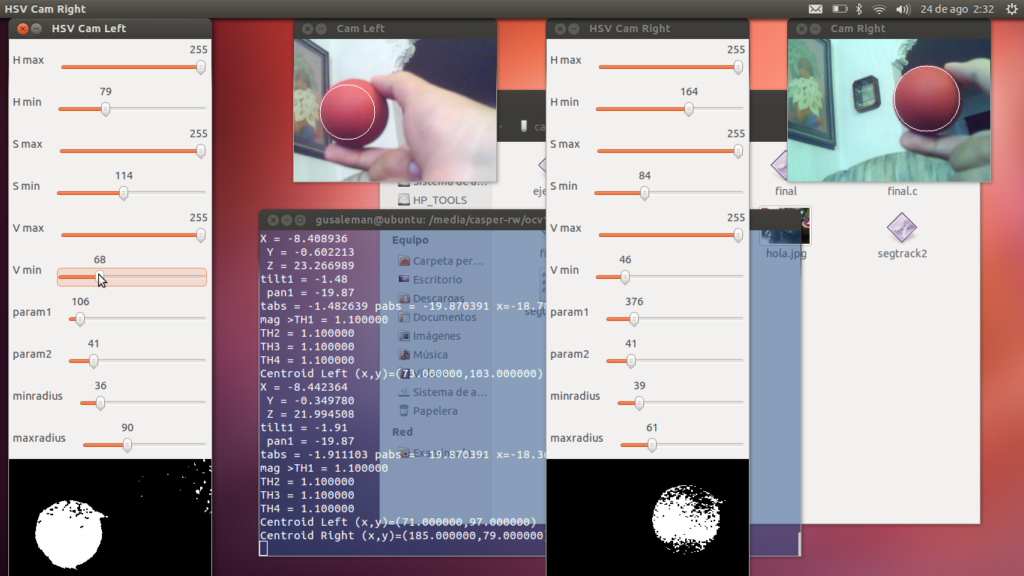Open Papelera in file manager sidebar
1024x576 pixels.
(x=428, y=411)
